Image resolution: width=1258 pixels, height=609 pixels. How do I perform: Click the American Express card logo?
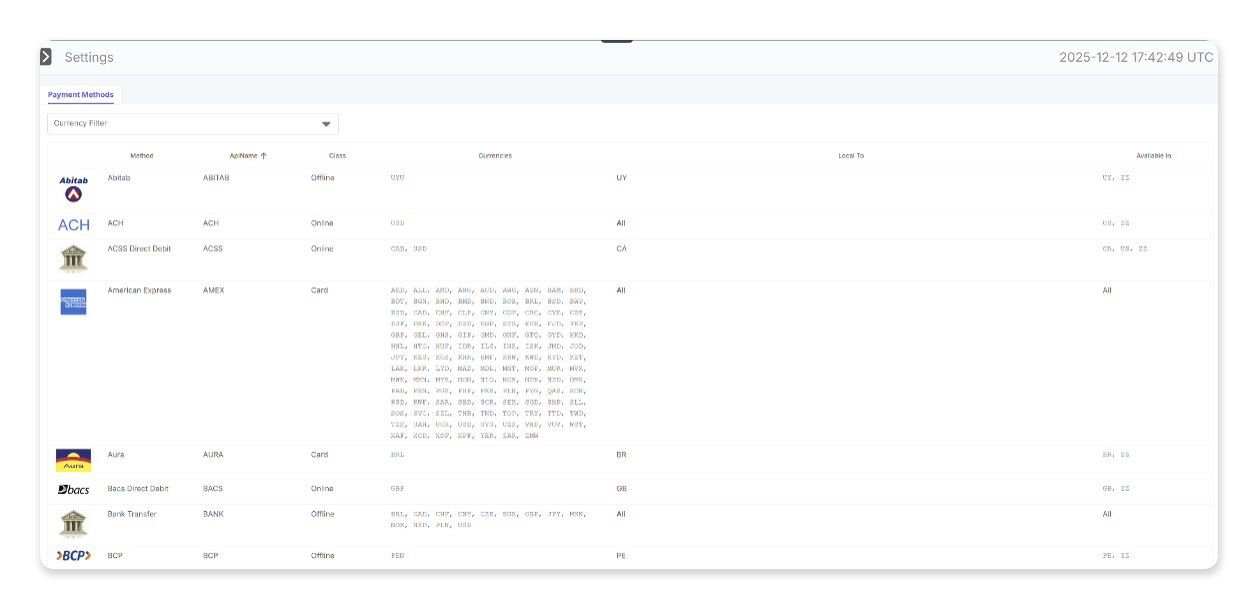74,300
